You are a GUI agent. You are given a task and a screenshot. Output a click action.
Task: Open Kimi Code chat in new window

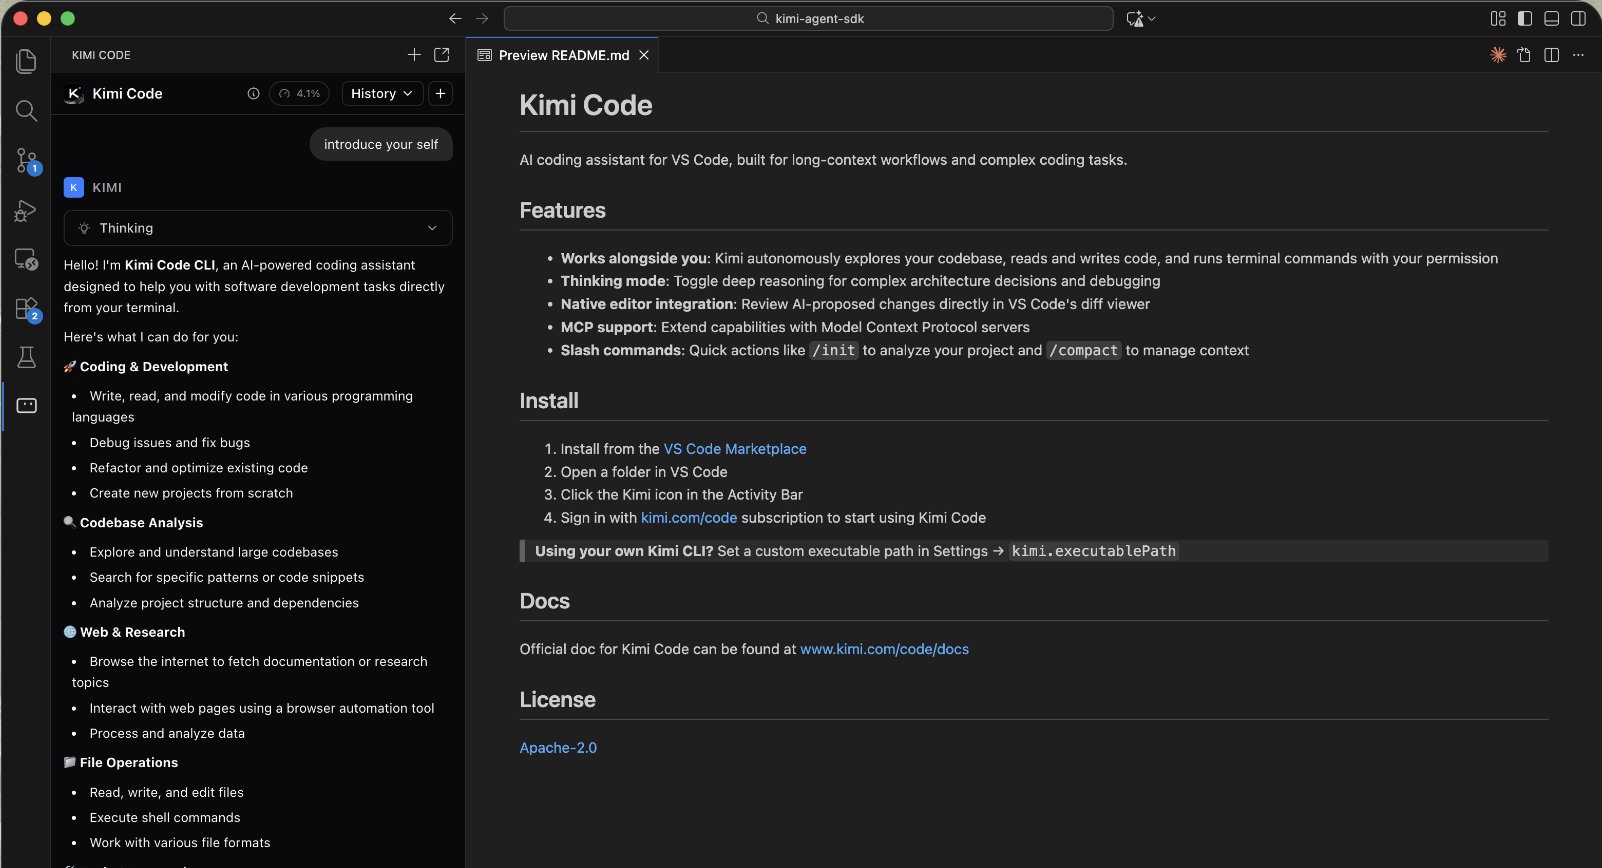pos(442,55)
